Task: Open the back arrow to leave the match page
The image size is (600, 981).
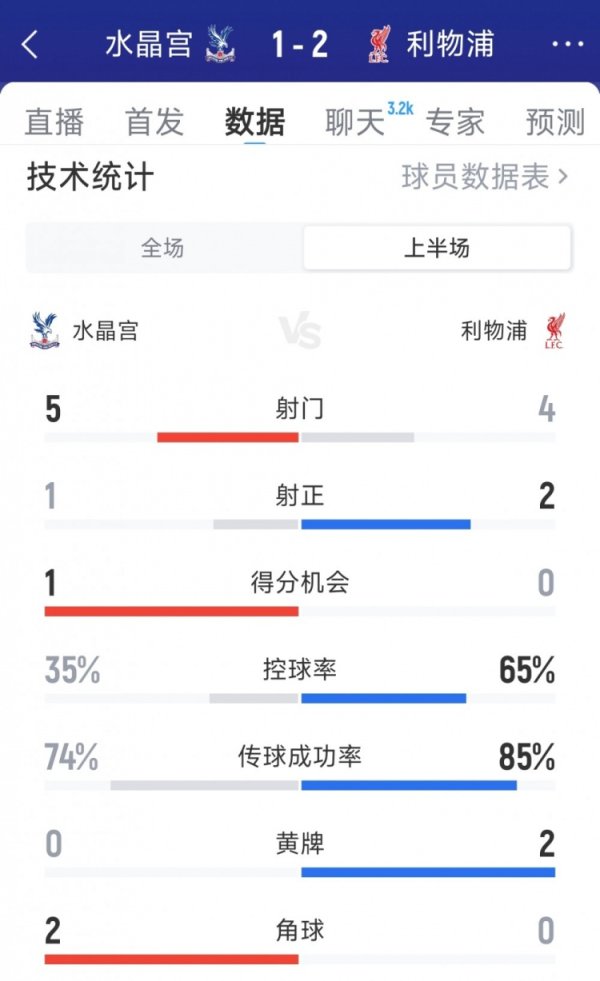Action: pos(28,44)
